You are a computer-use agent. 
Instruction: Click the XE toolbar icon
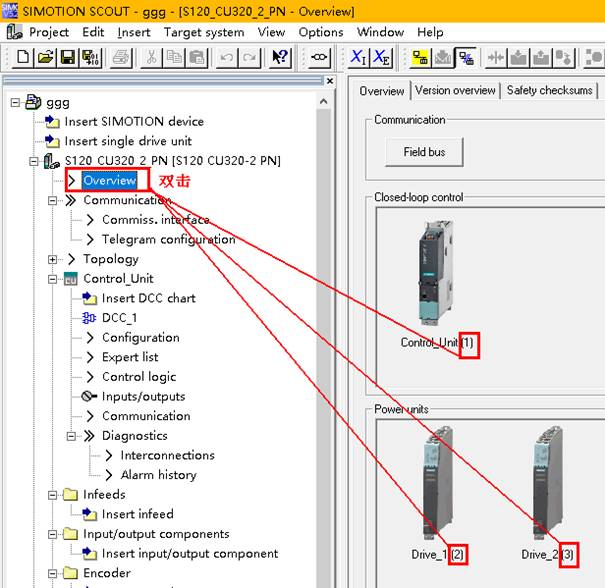pos(381,58)
